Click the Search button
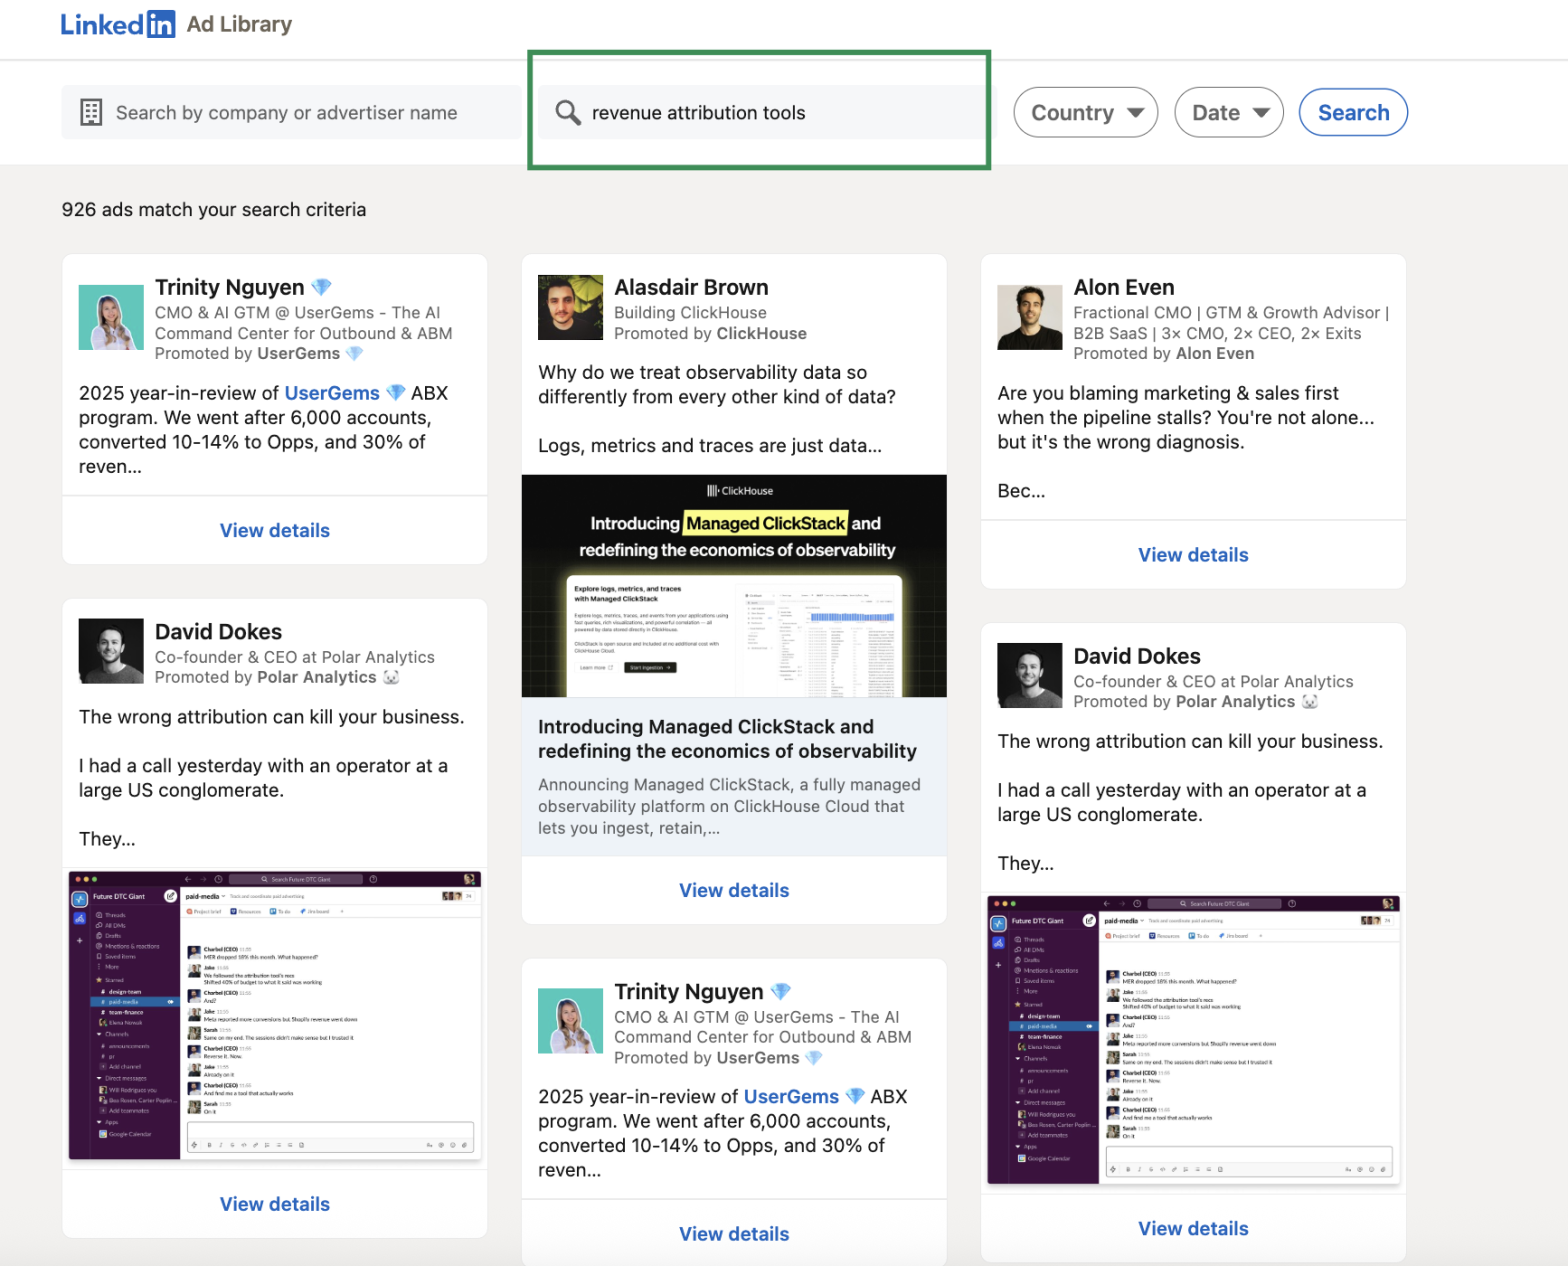Viewport: 1568px width, 1266px height. (x=1353, y=112)
